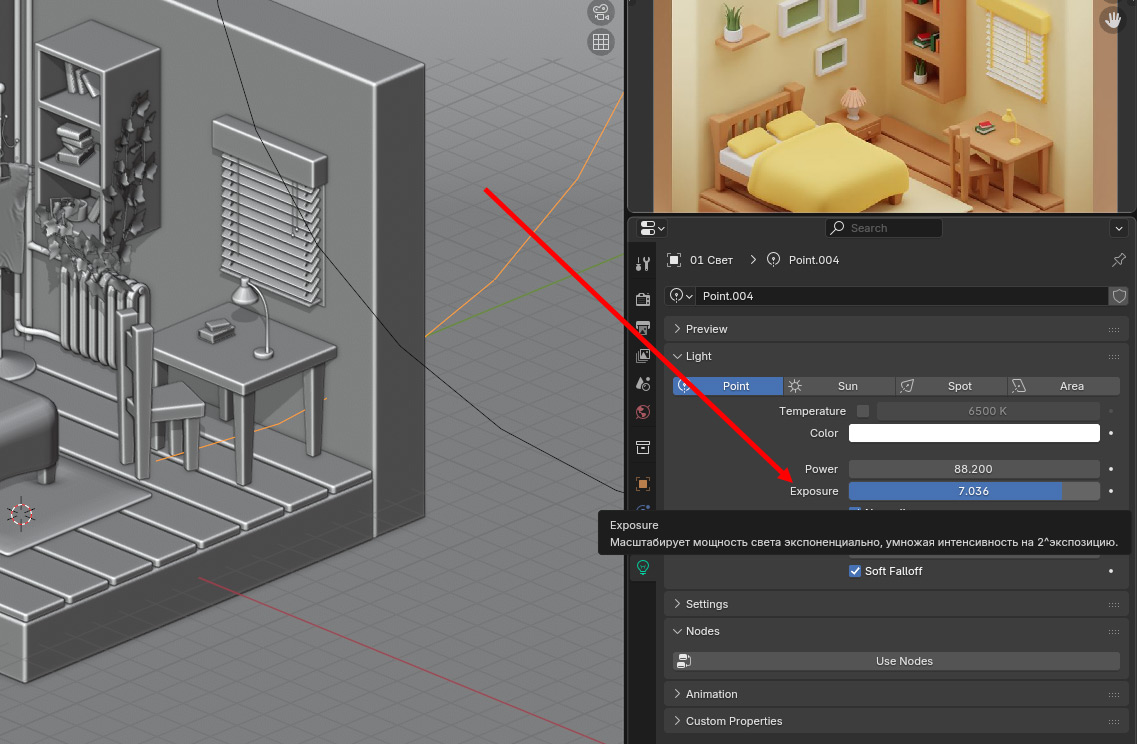1137x744 pixels.
Task: Expand the Preview panel
Action: pos(706,329)
